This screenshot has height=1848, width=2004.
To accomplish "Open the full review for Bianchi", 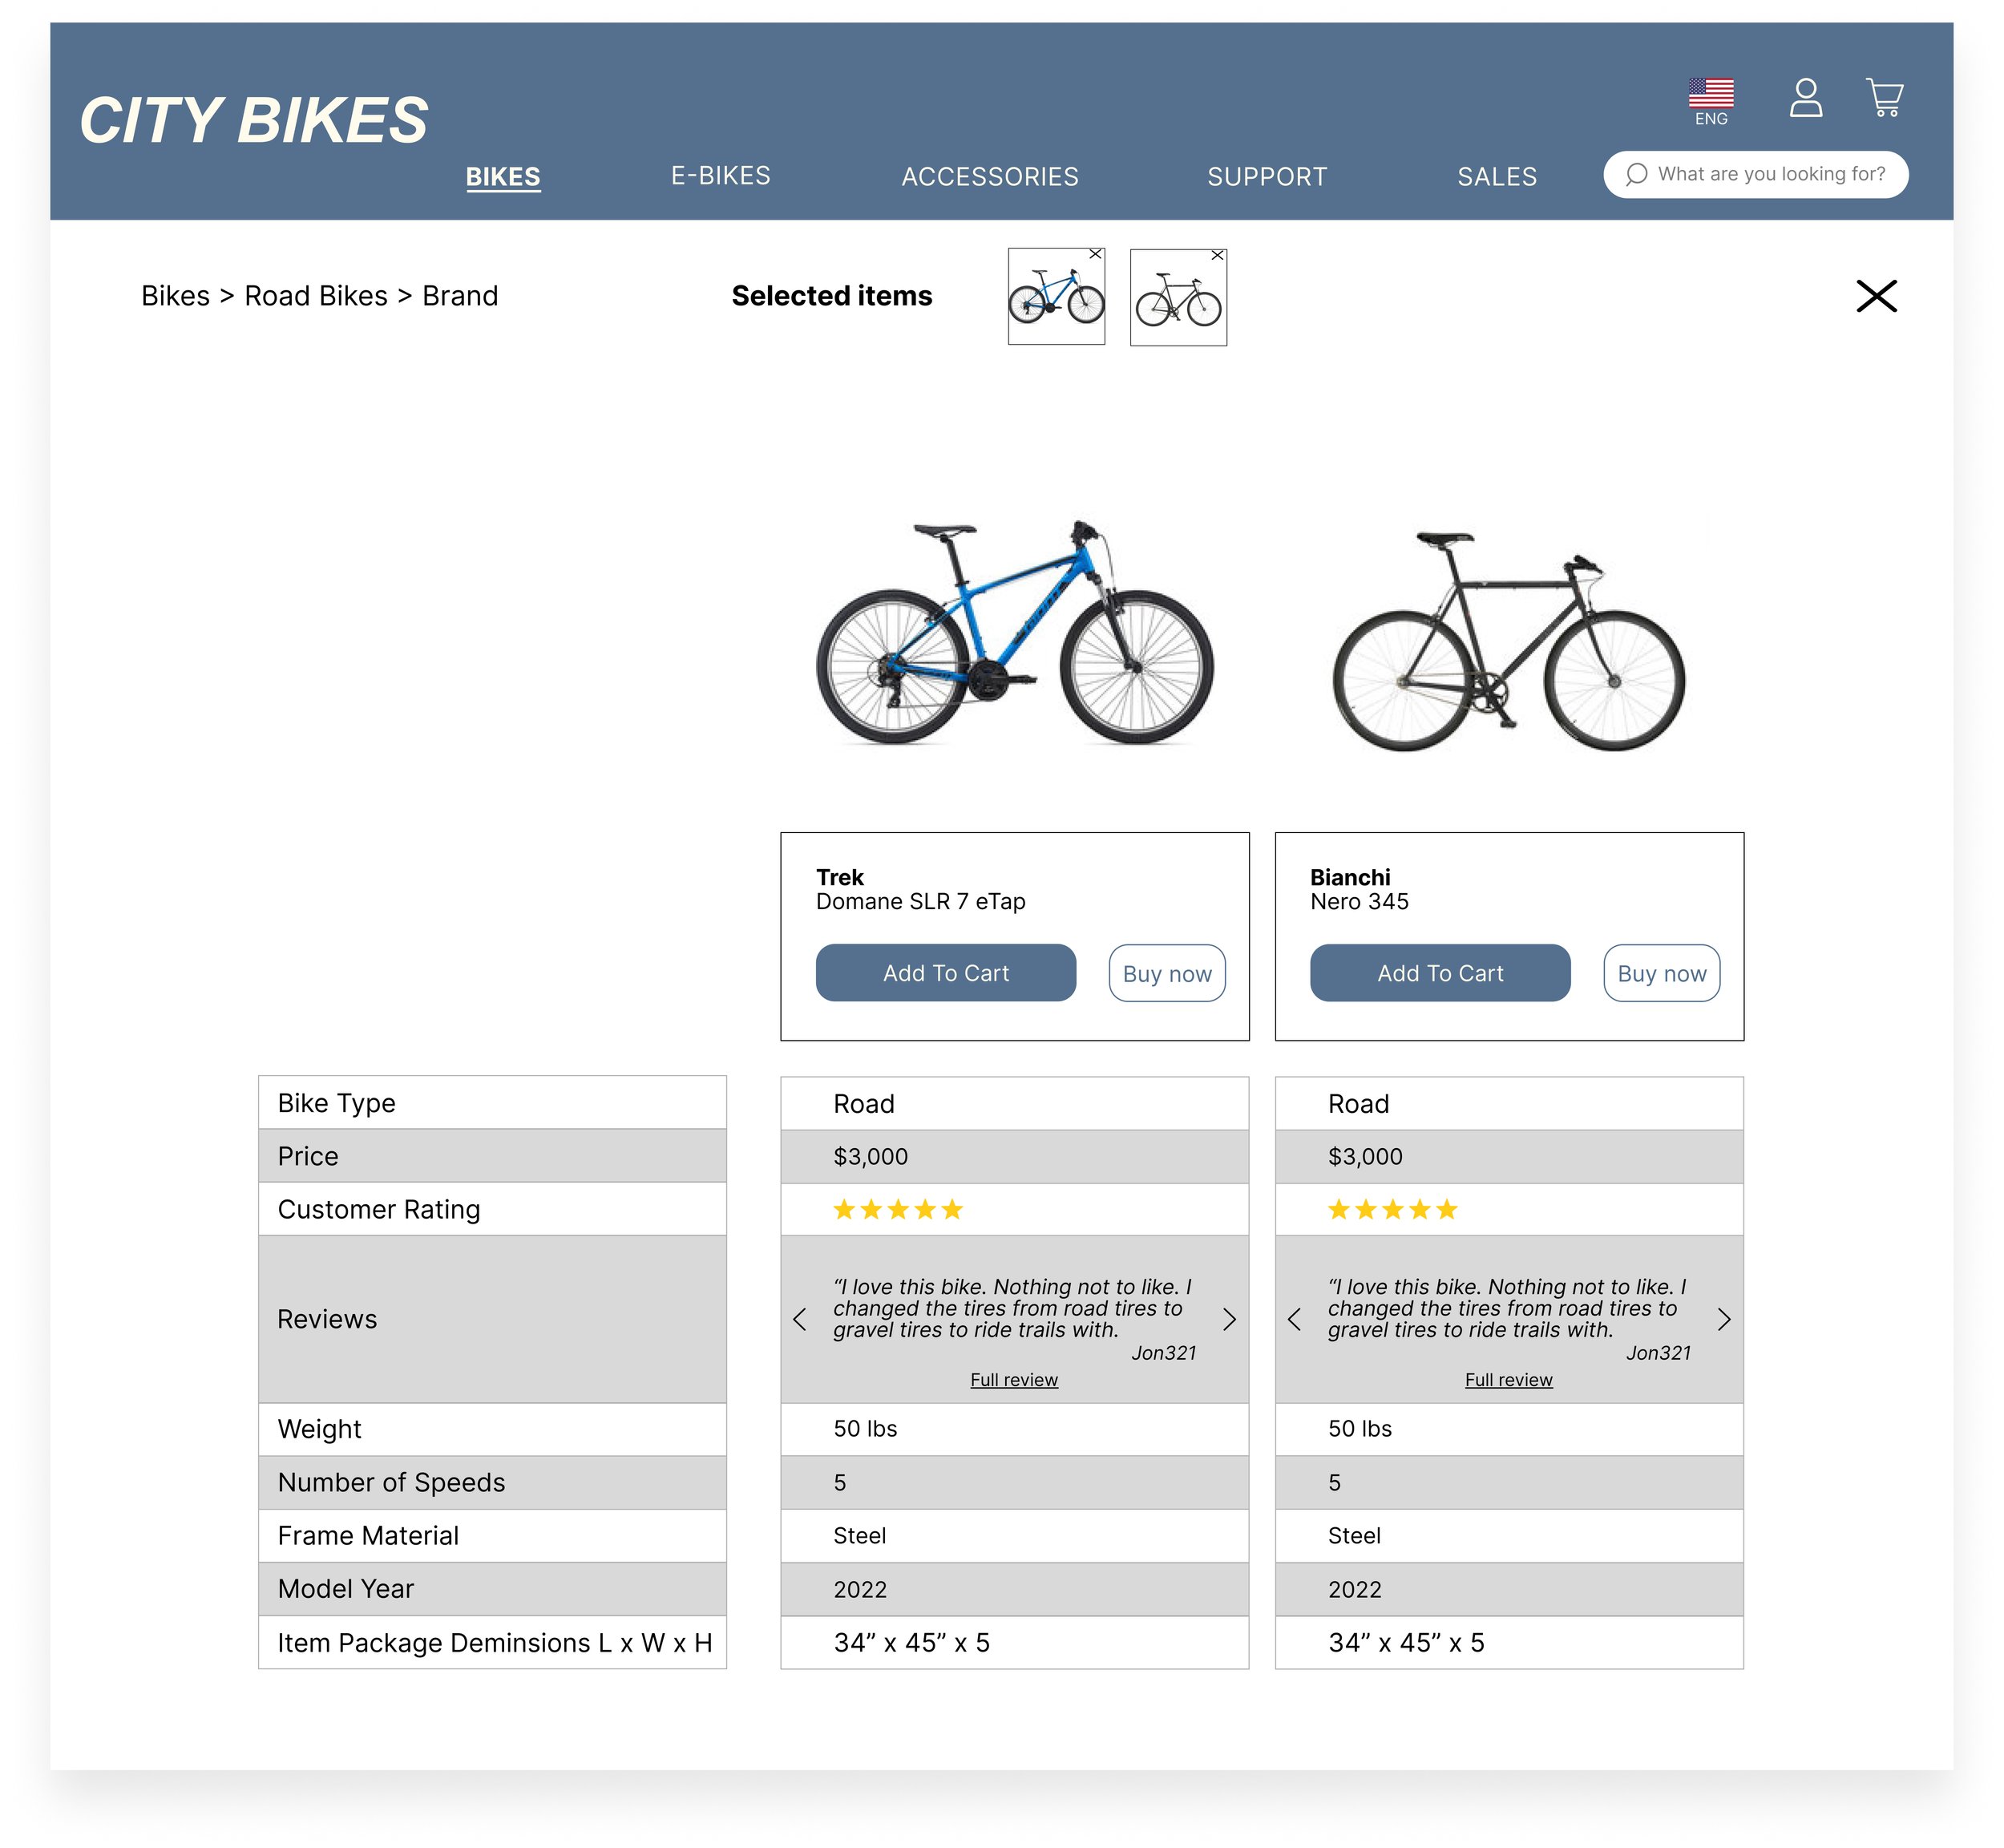I will tap(1509, 1380).
